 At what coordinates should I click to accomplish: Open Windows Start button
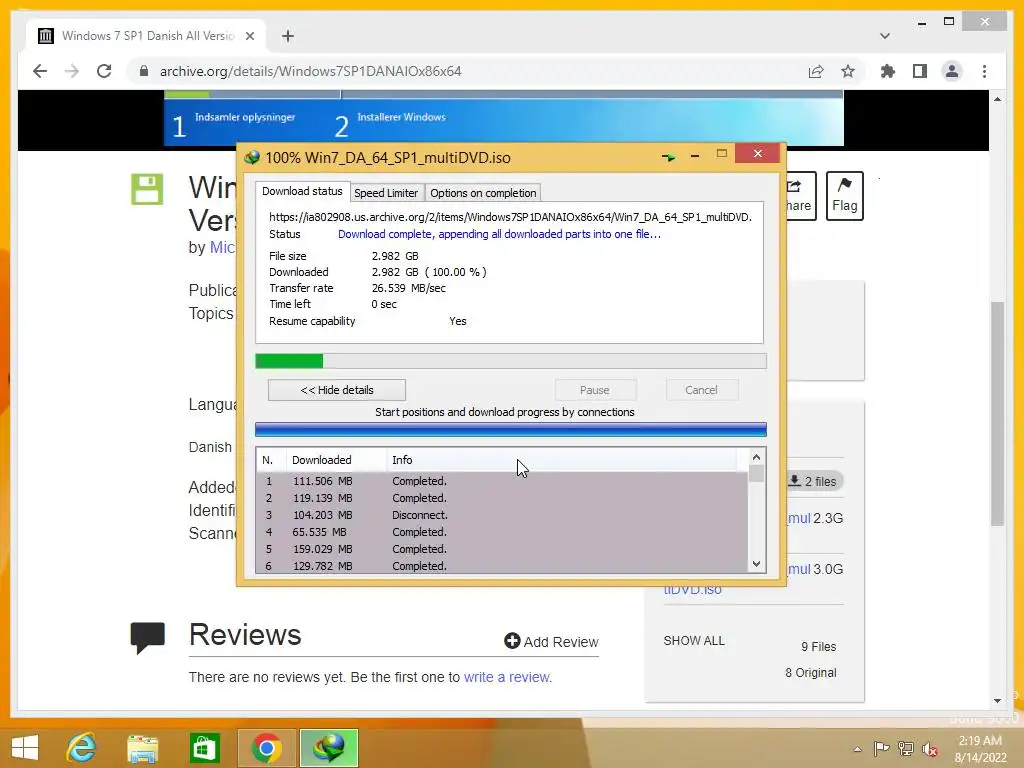tap(25, 748)
